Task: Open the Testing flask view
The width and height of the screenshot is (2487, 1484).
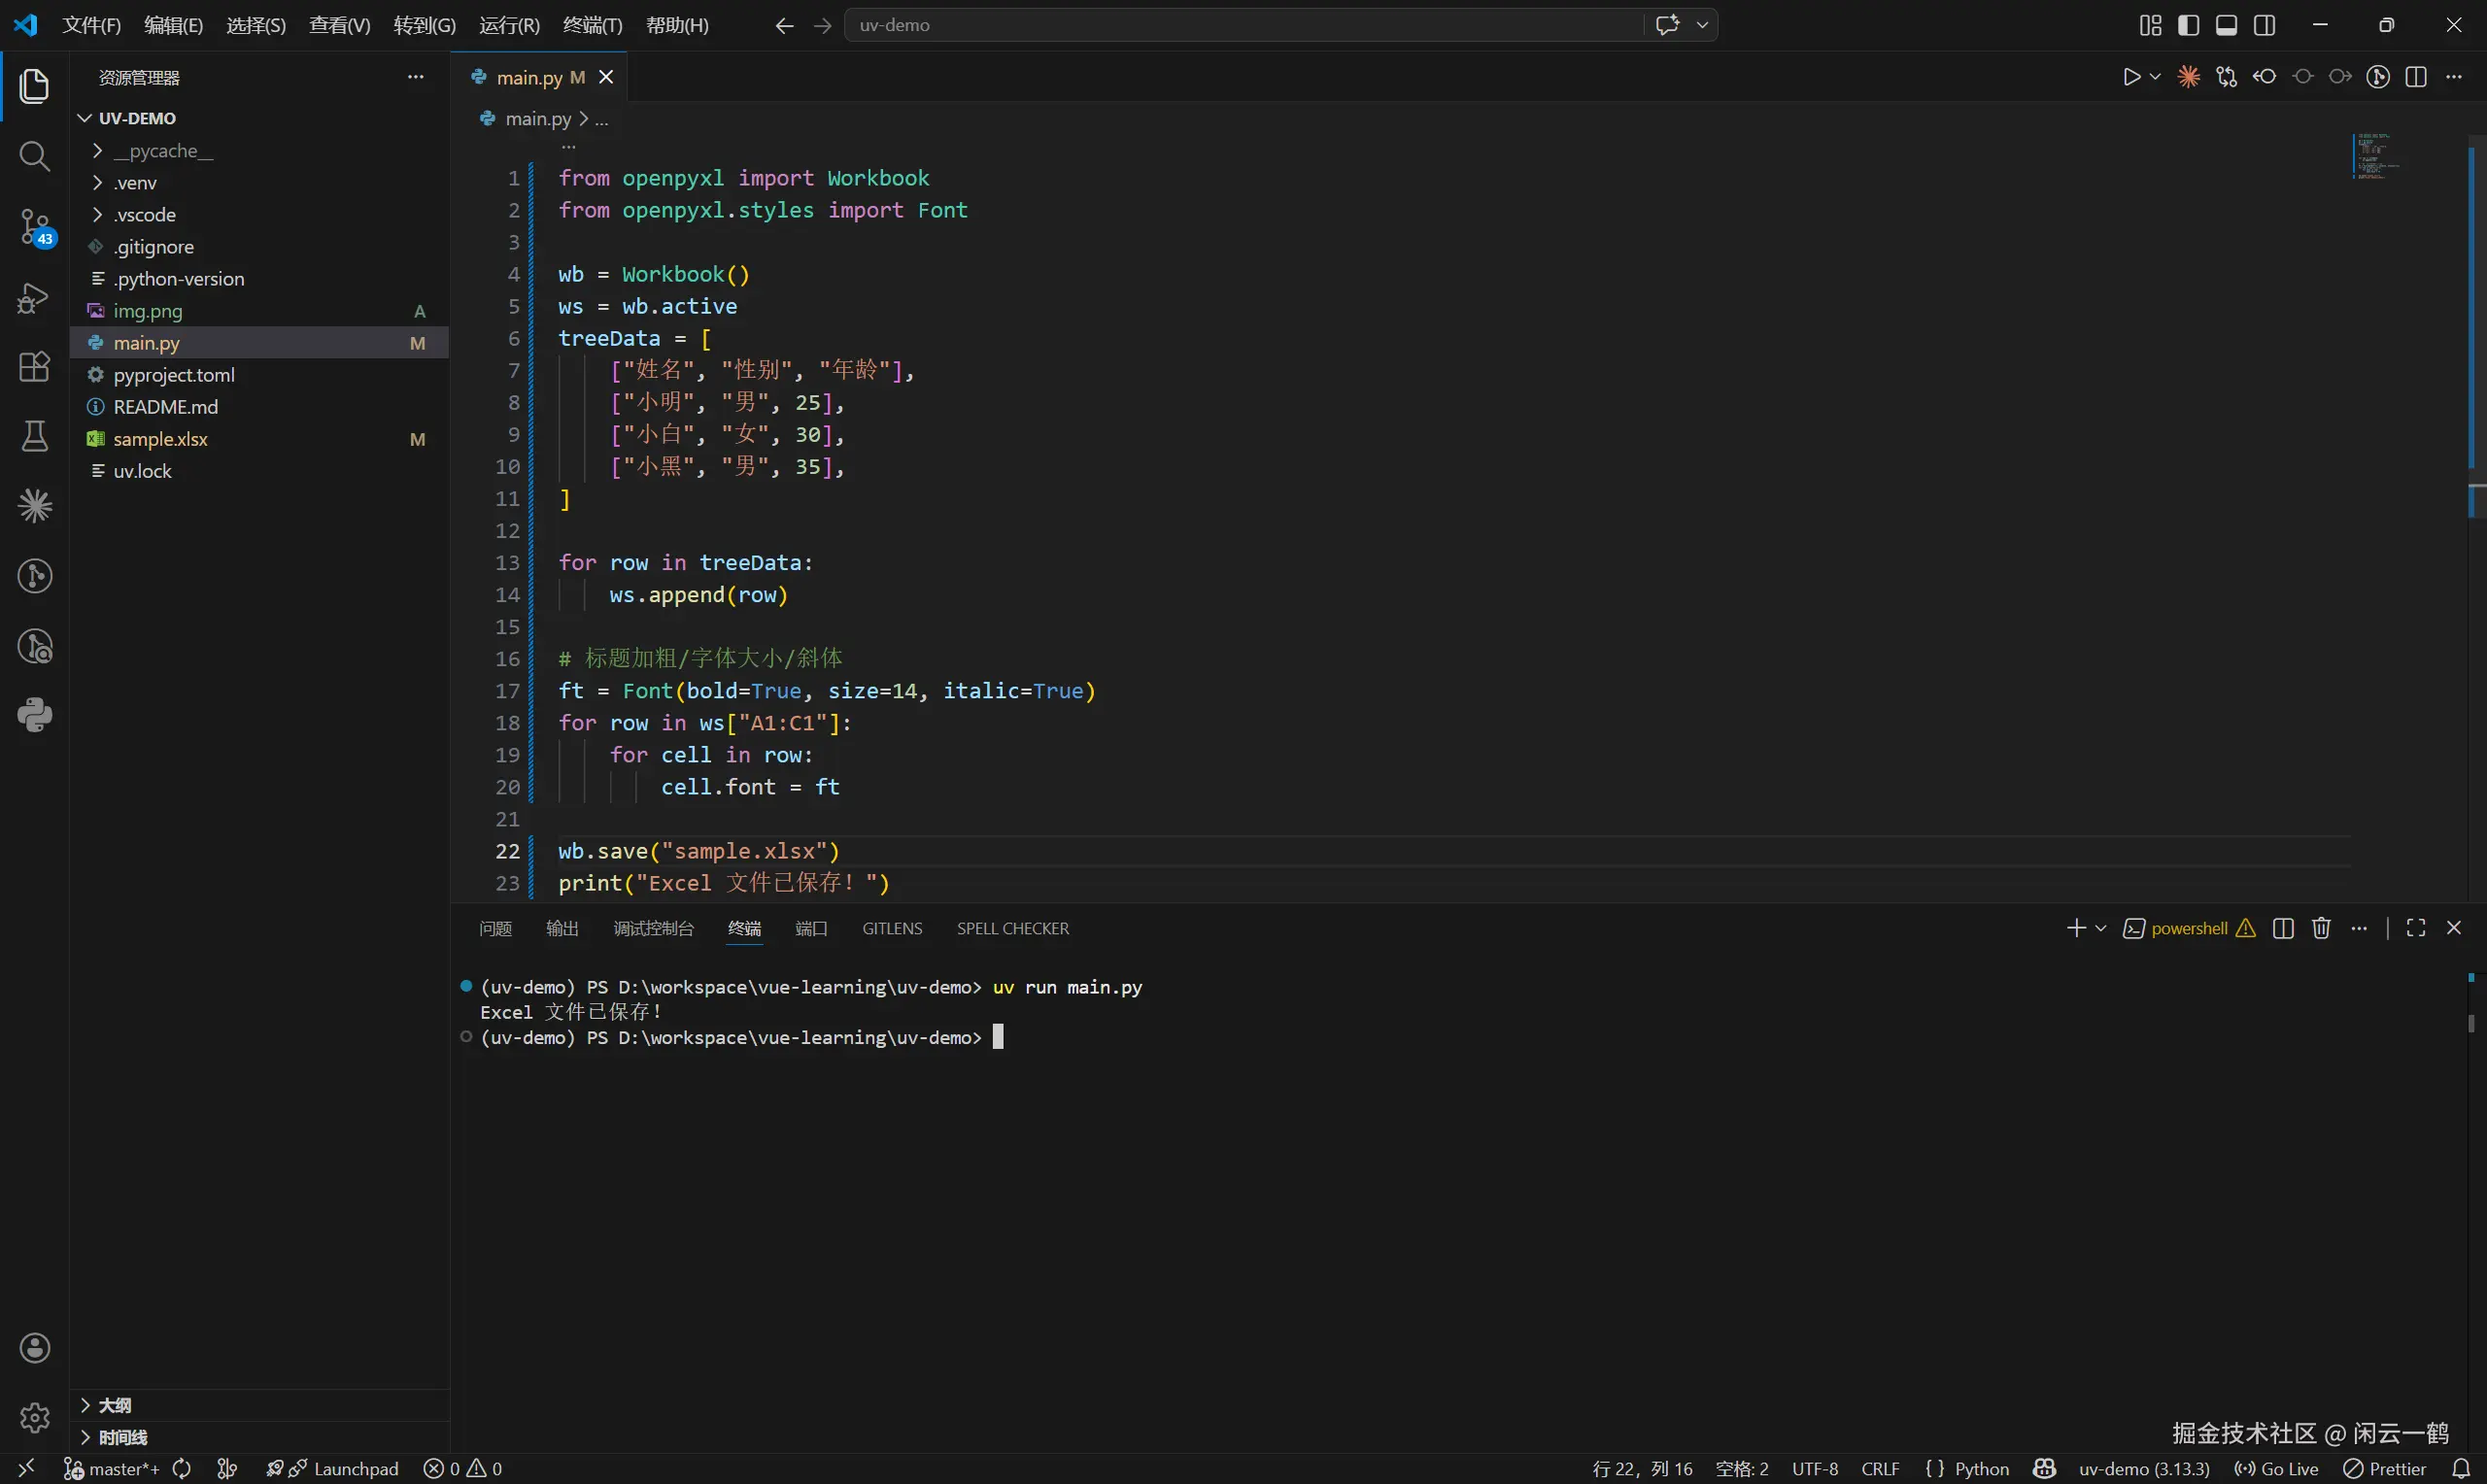Action: pos(34,436)
